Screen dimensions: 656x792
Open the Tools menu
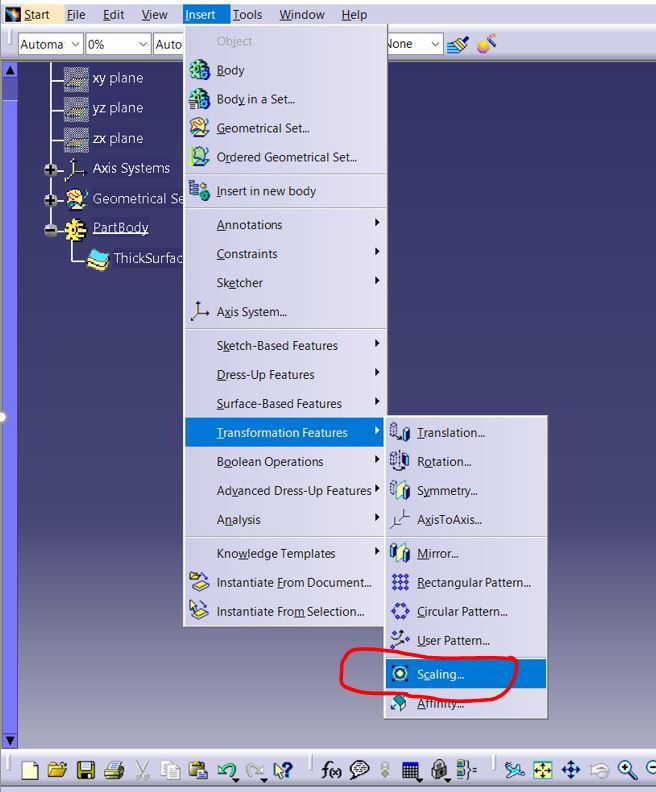(x=247, y=14)
